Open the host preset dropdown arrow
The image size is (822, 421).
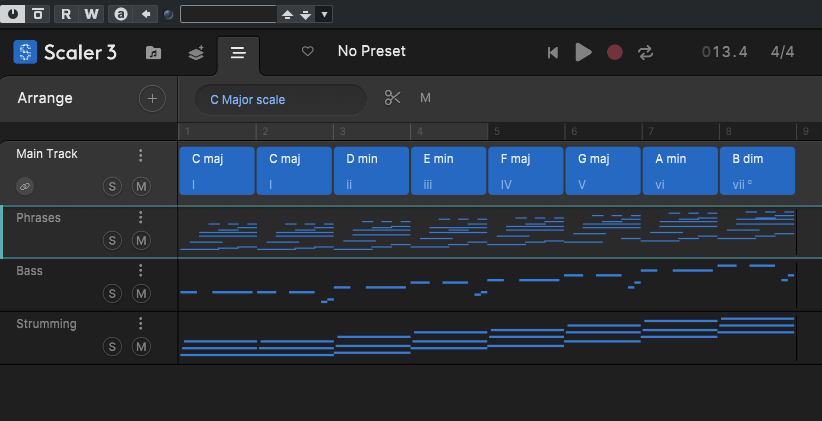(x=325, y=14)
